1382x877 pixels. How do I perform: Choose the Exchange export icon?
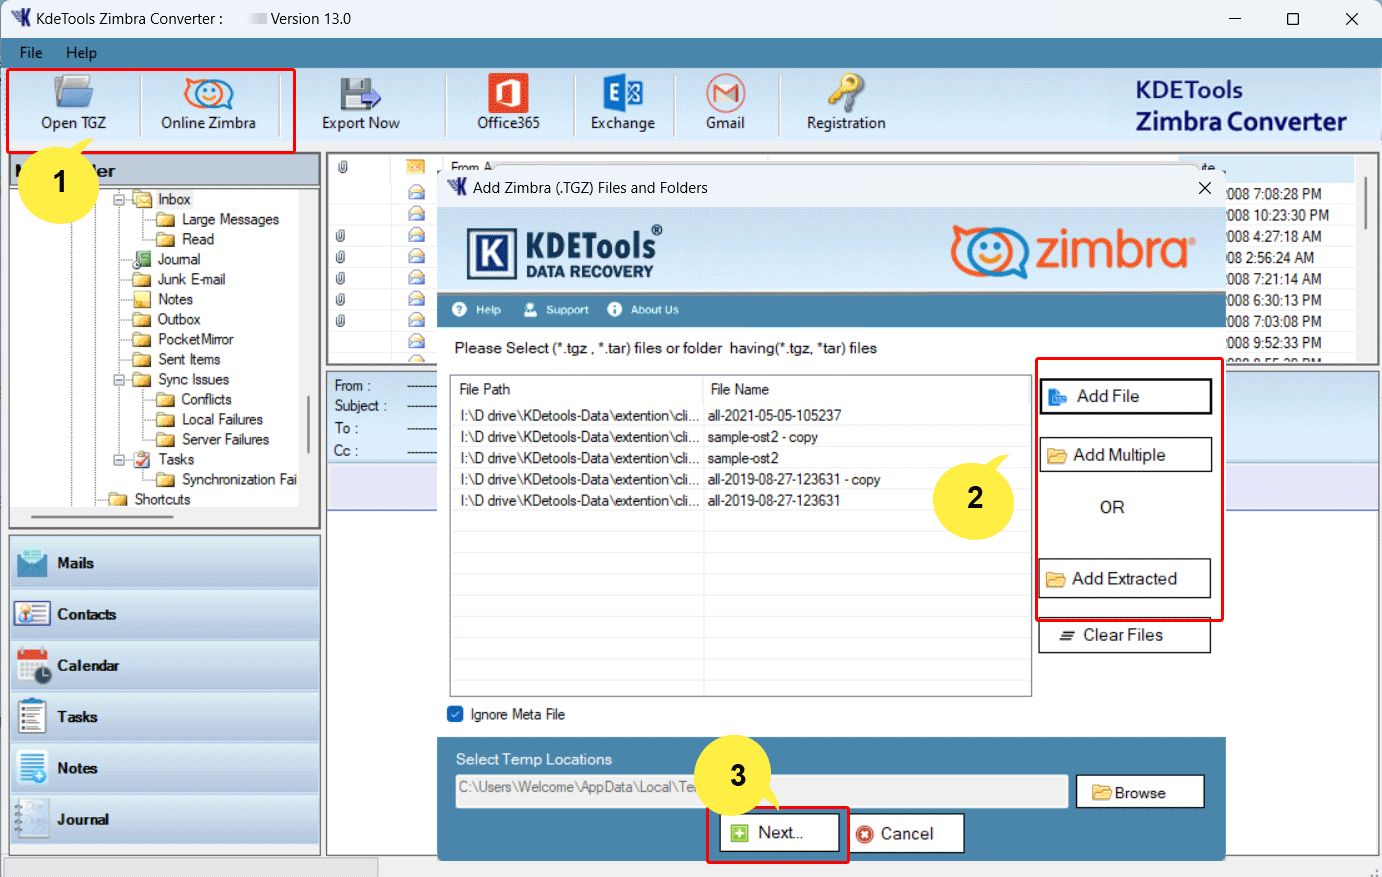coord(623,104)
